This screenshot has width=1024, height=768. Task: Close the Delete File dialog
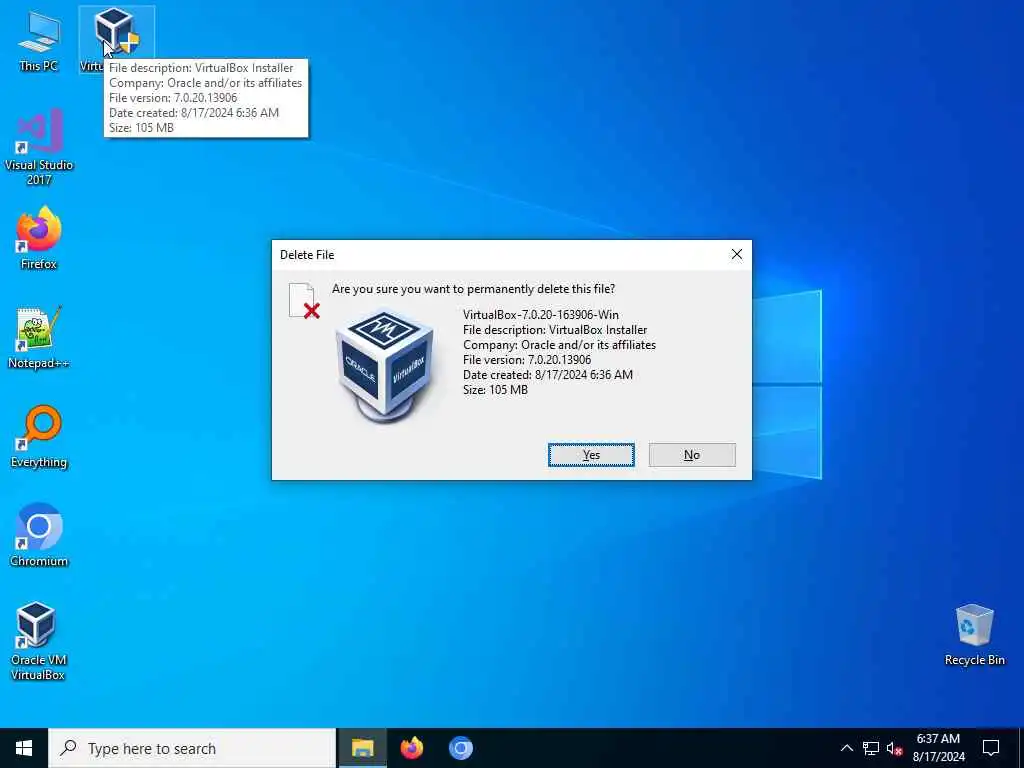pyautogui.click(x=737, y=255)
